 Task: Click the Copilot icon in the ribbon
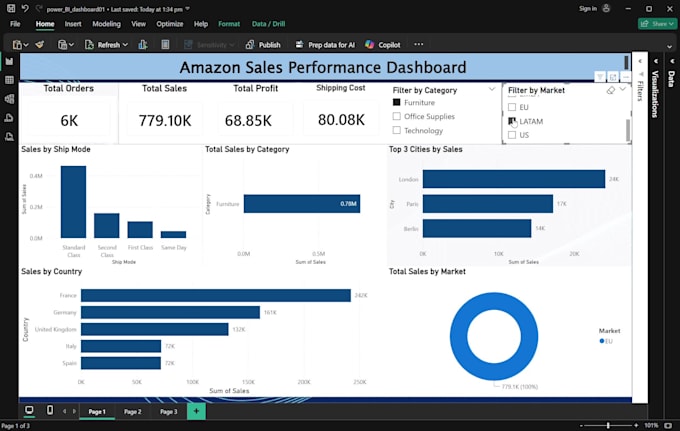point(369,45)
